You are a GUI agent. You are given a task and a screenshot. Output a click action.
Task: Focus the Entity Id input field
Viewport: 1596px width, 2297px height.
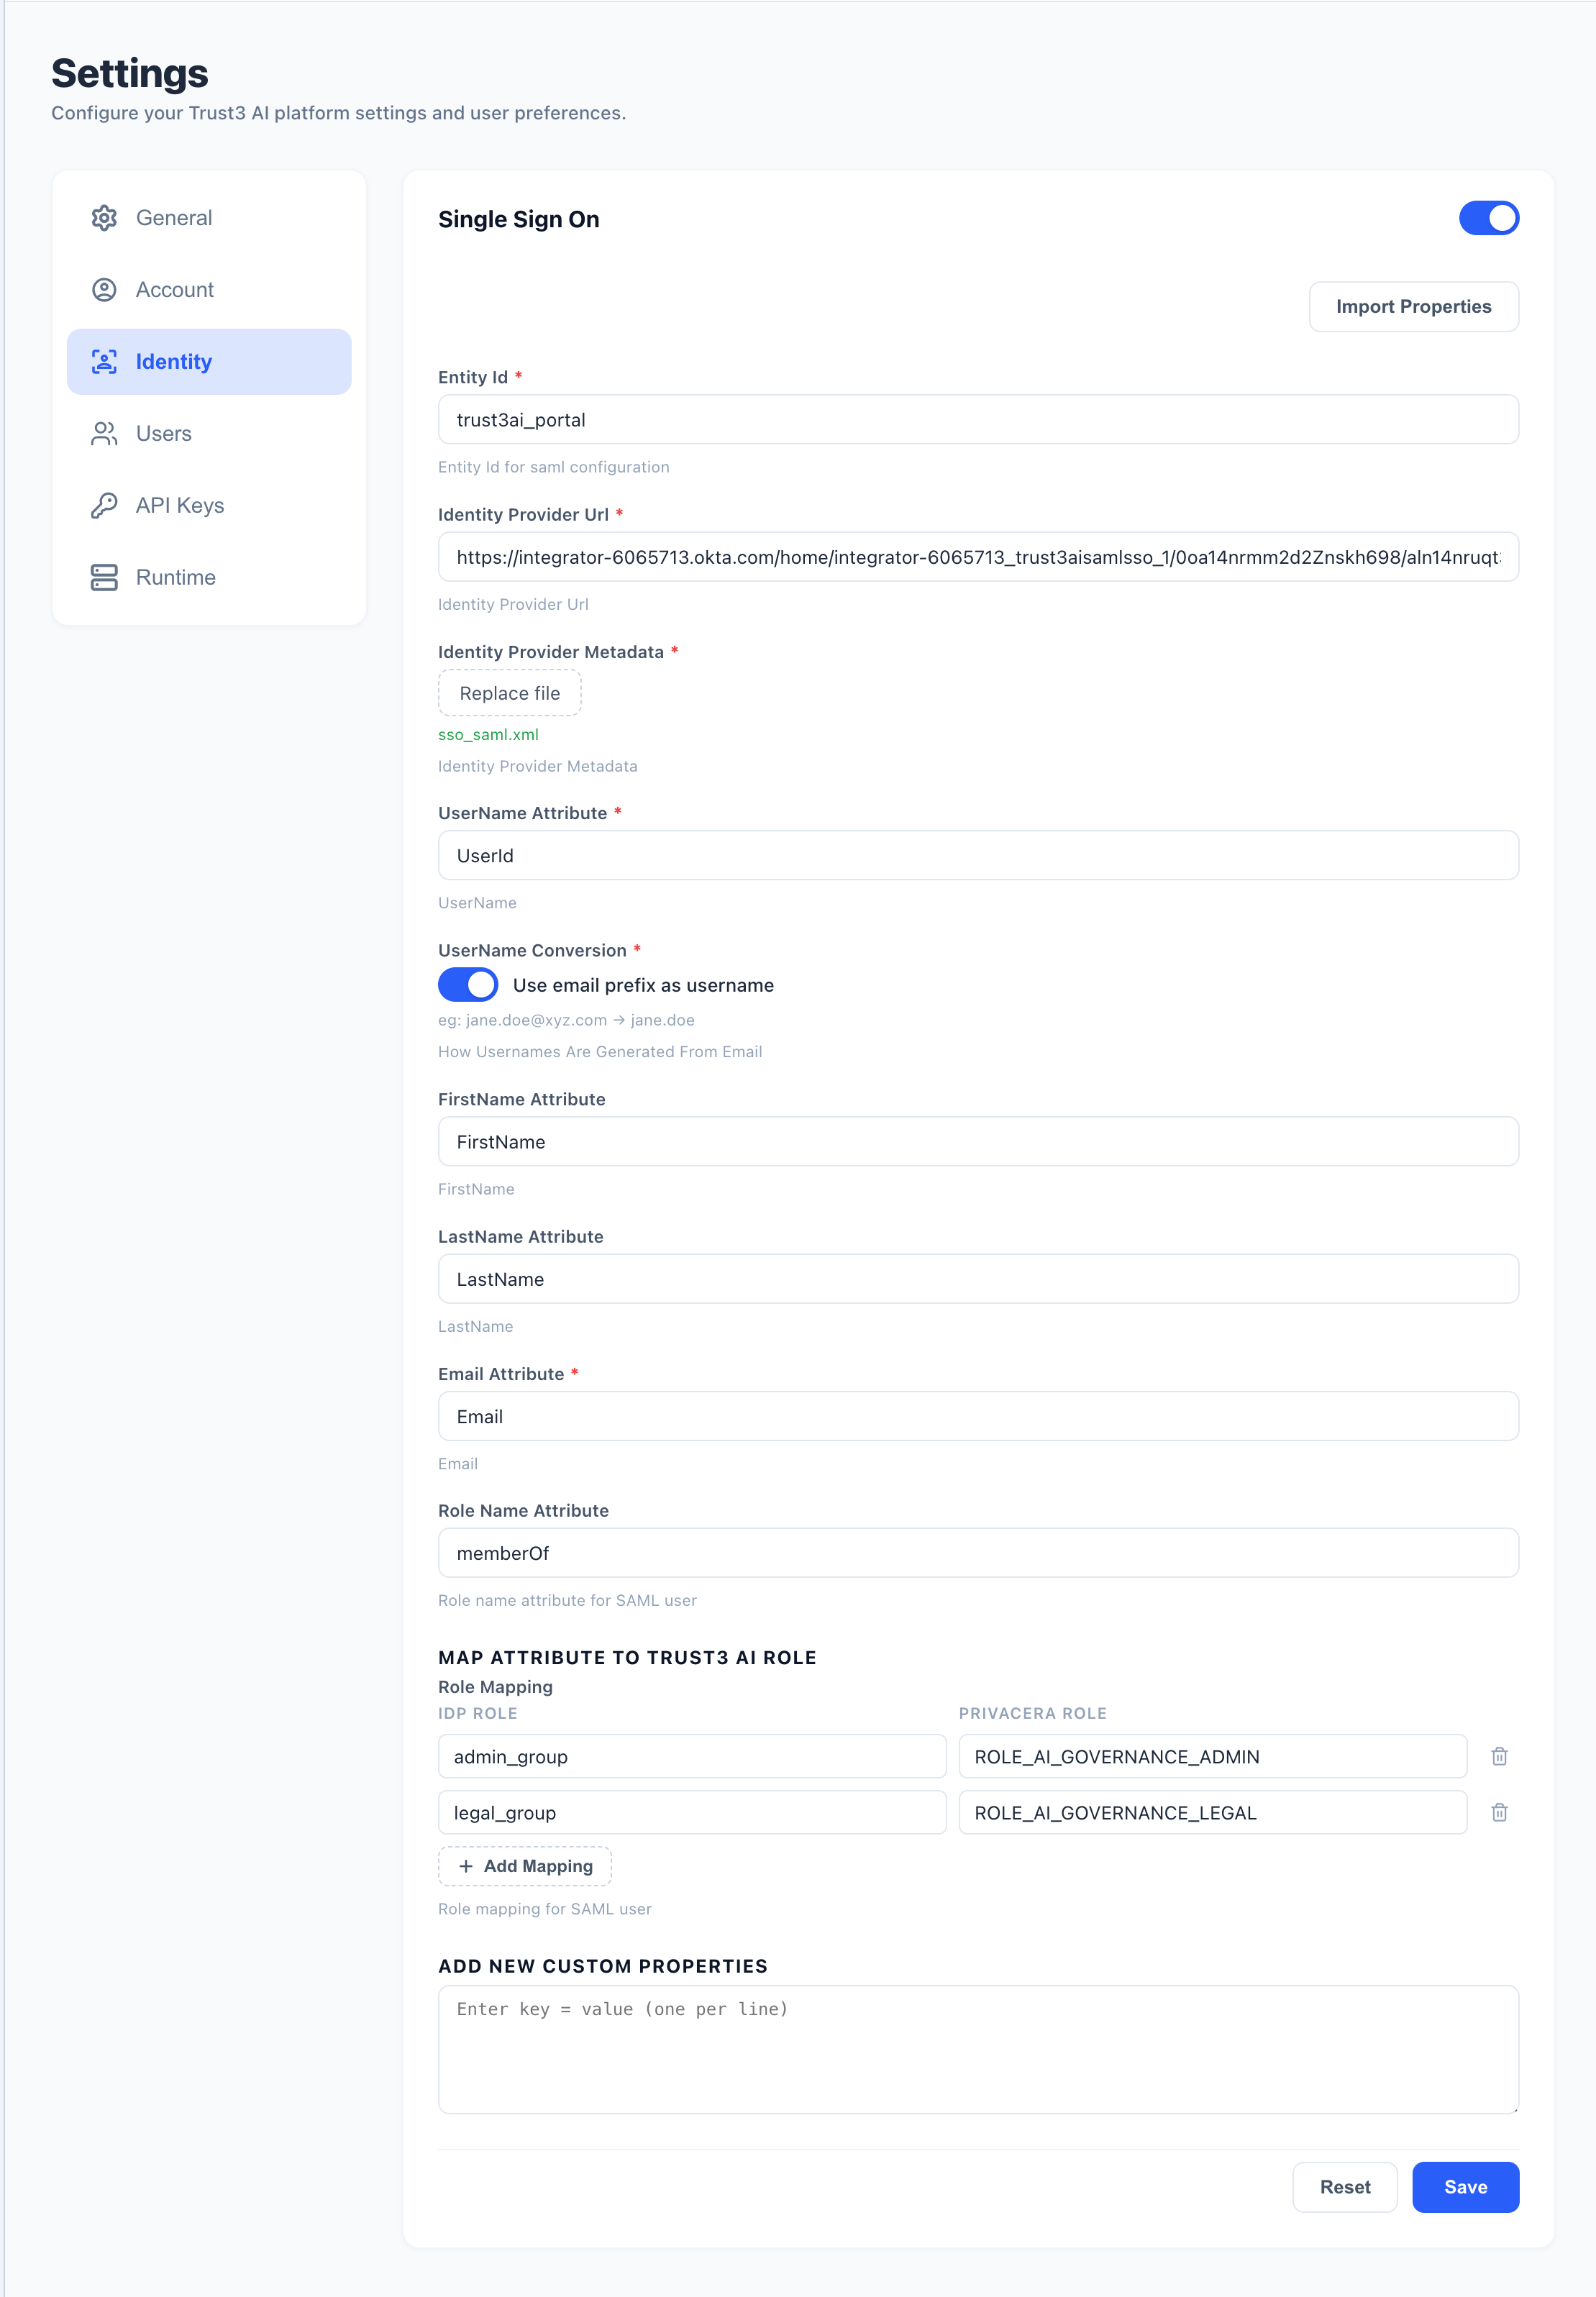978,420
